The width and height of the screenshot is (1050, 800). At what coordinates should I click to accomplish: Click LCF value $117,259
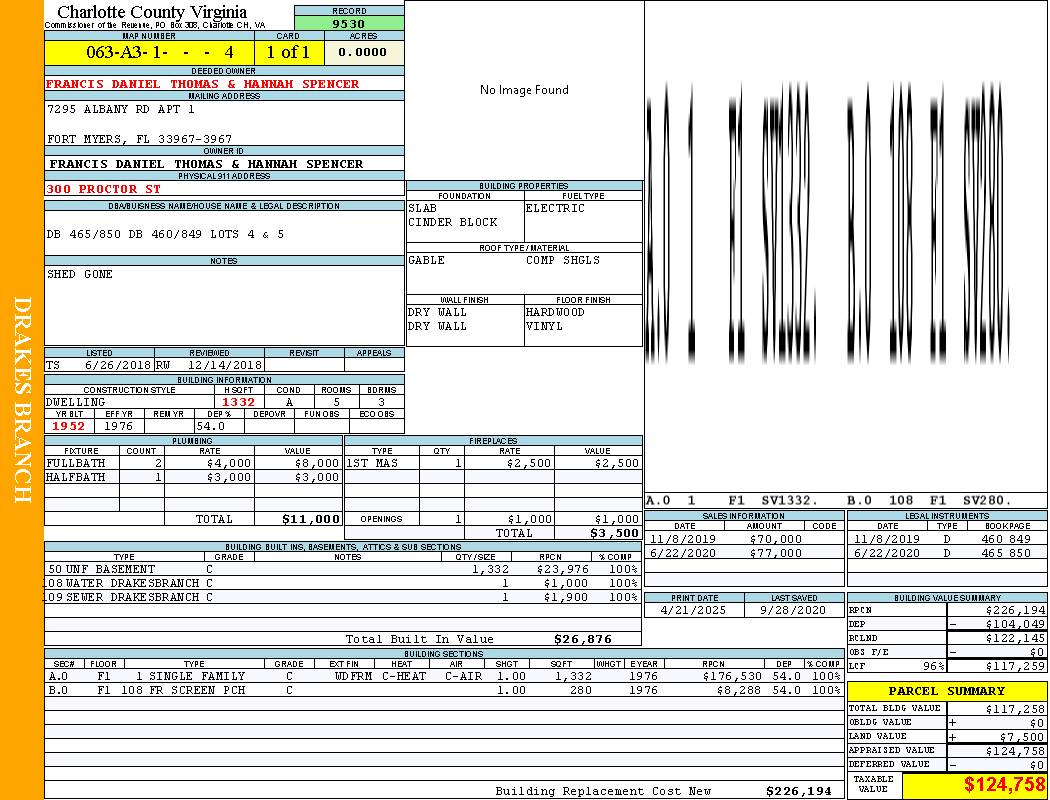[x=1015, y=667]
